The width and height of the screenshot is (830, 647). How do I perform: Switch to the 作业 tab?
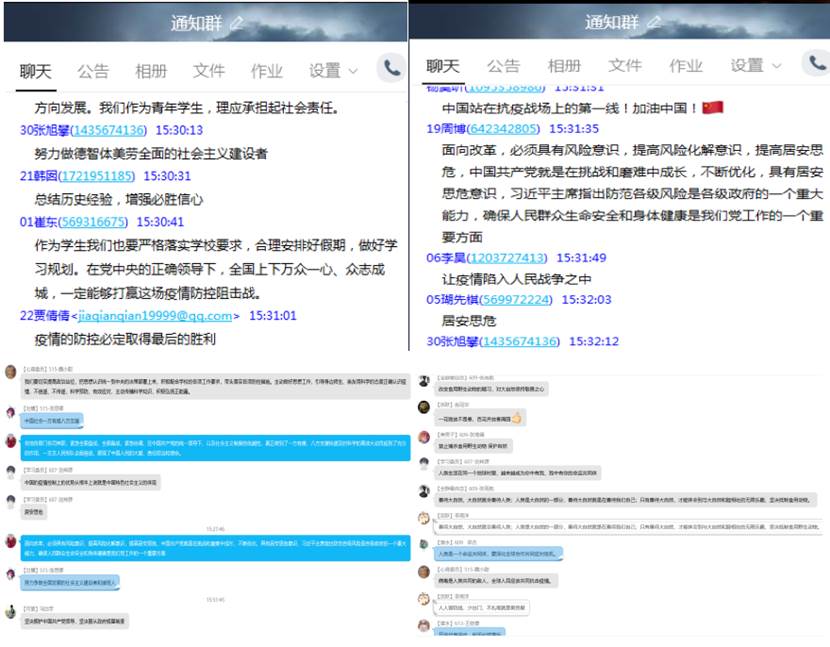pos(266,70)
